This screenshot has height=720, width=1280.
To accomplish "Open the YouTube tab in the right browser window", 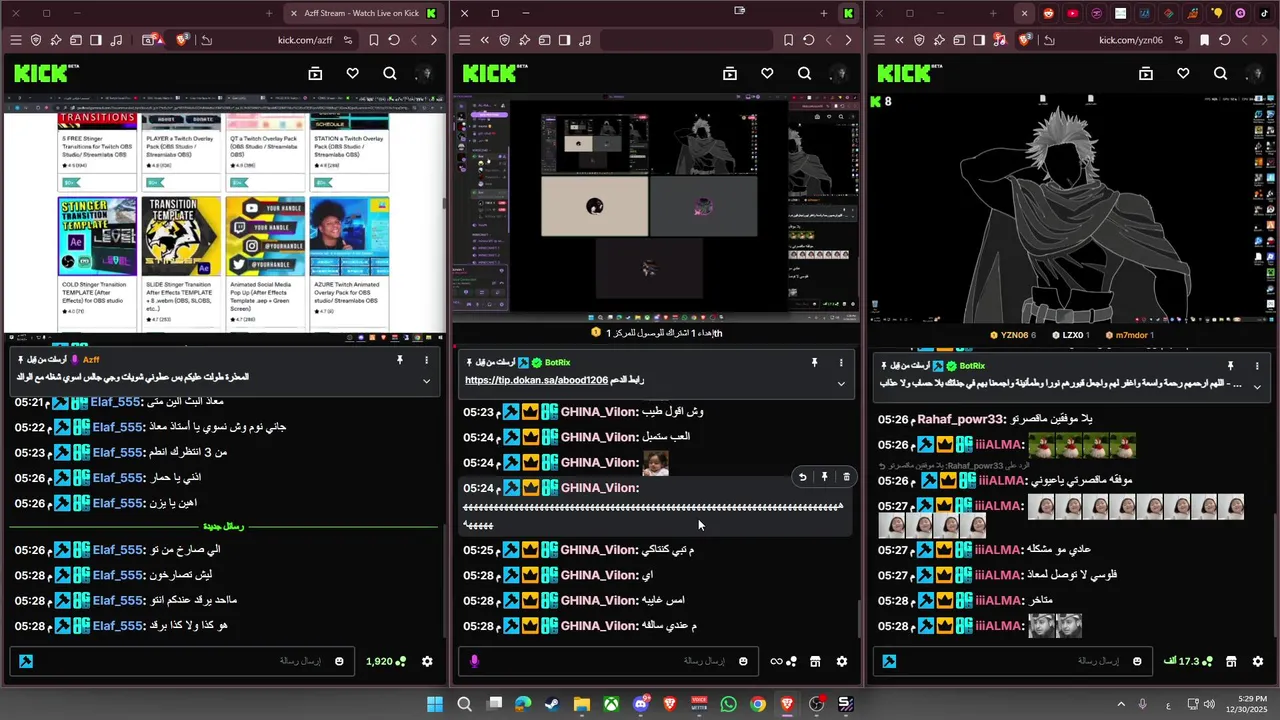I will pyautogui.click(x=1073, y=13).
